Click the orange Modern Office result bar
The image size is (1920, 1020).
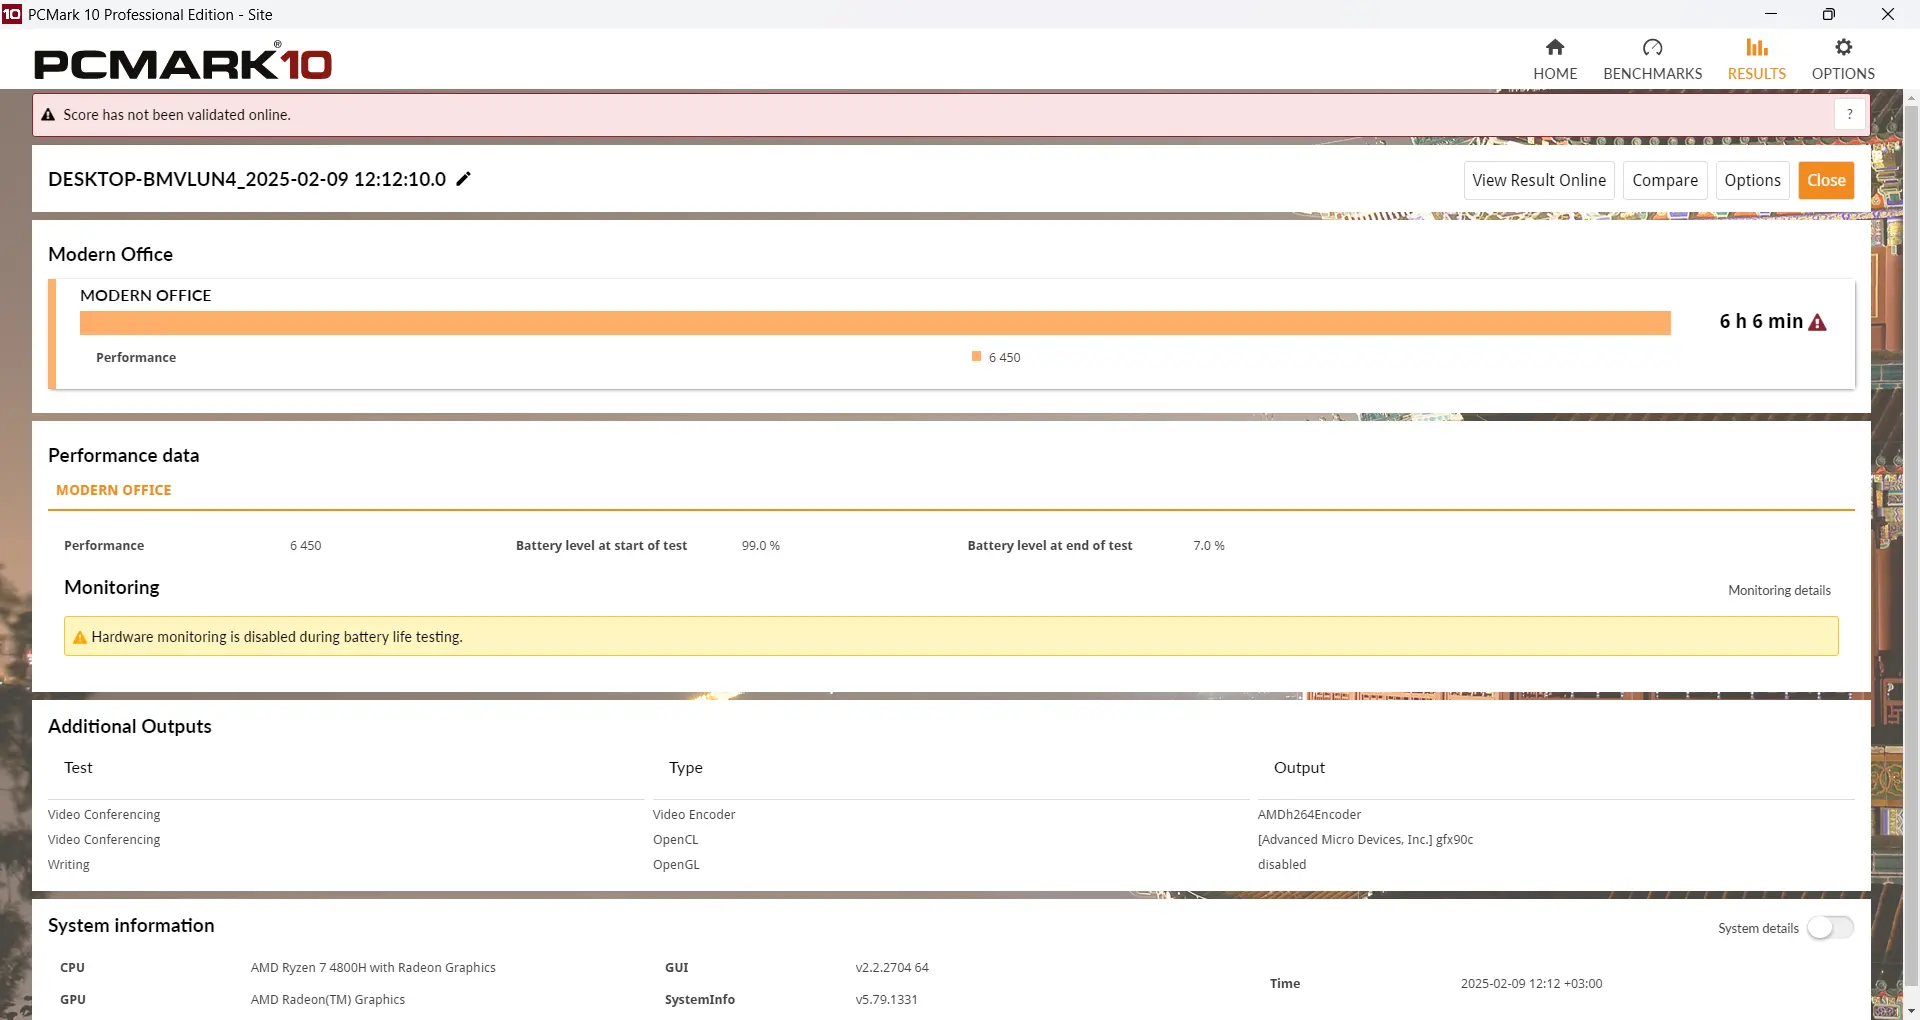[x=875, y=323]
